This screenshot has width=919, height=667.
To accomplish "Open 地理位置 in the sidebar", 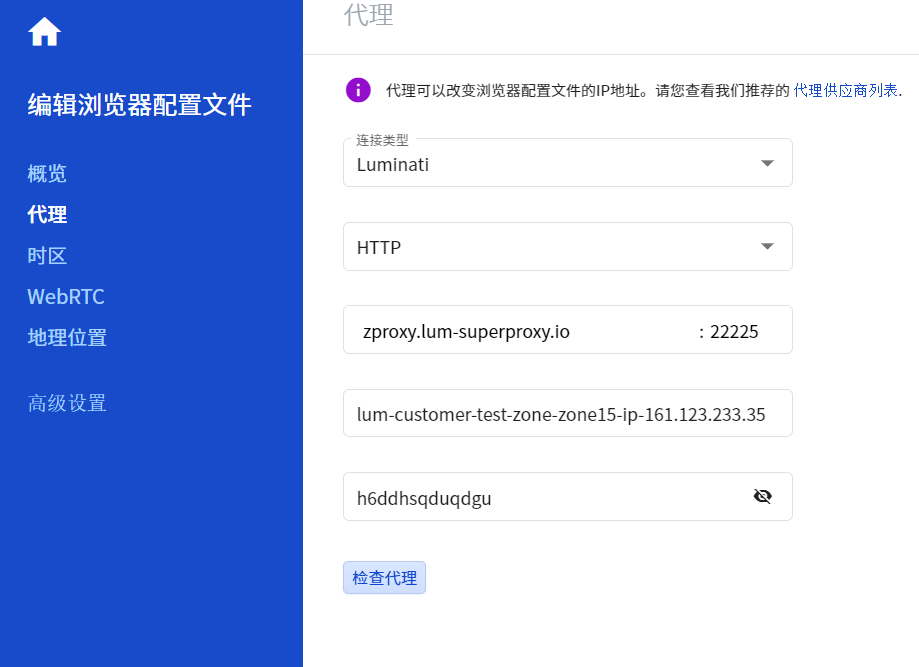I will 67,338.
